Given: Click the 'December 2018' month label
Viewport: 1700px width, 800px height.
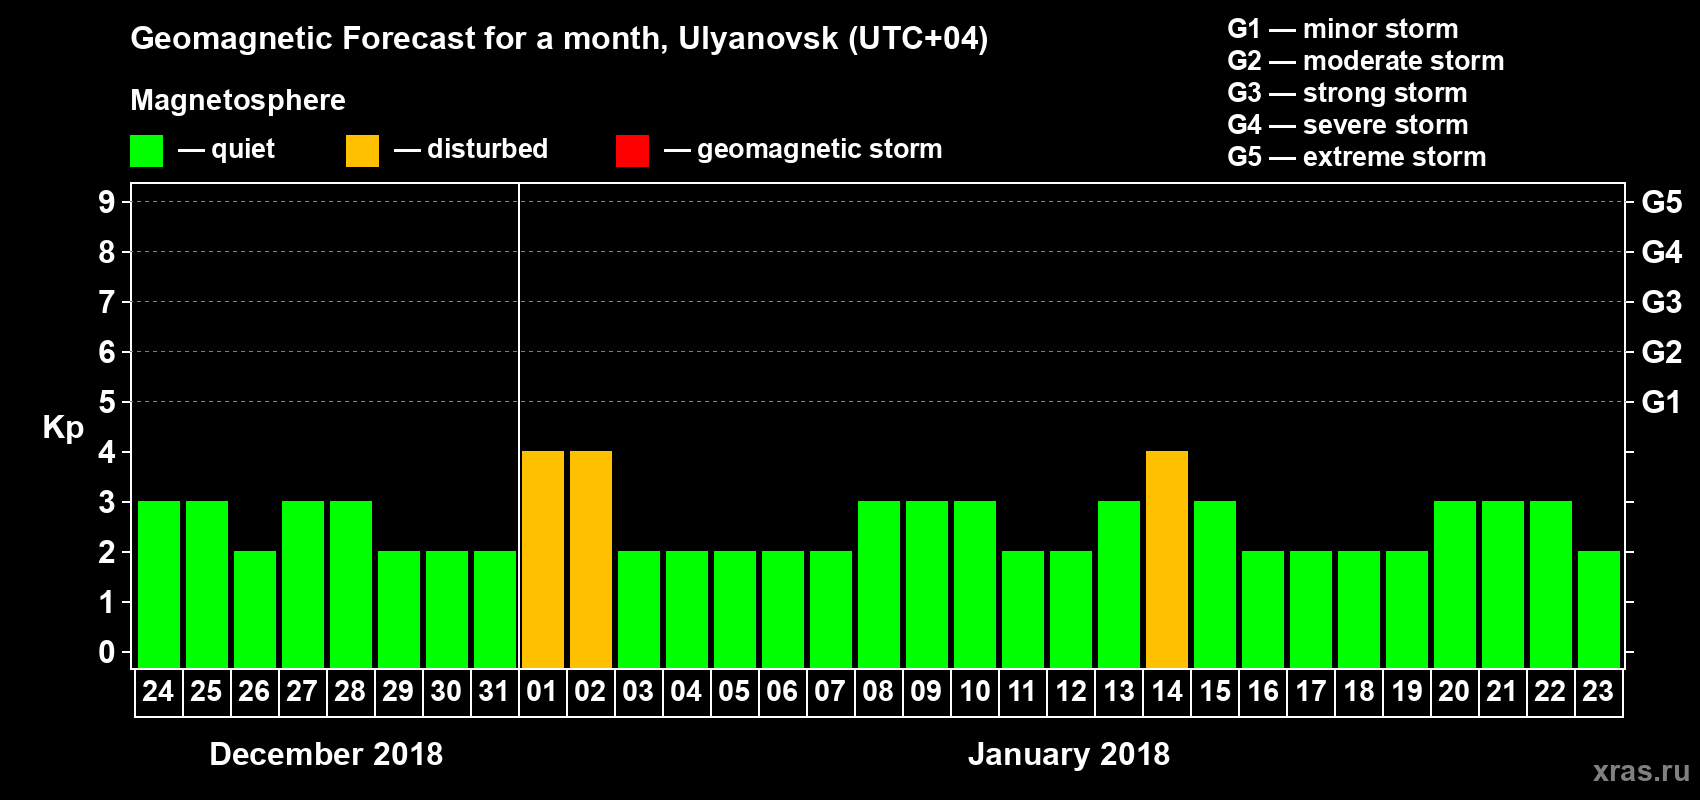Looking at the screenshot, I should coord(326,754).
